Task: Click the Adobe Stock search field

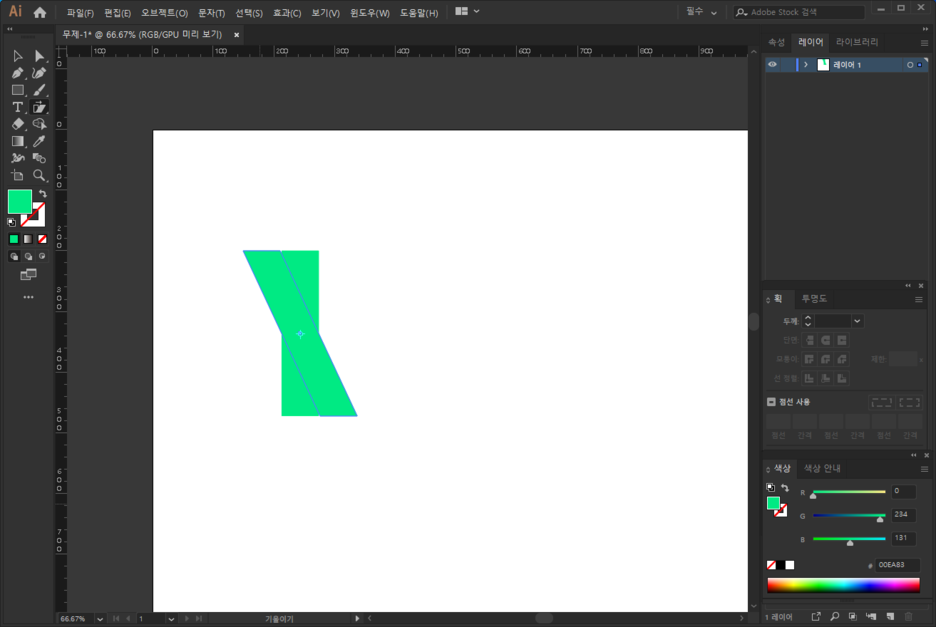Action: coord(799,12)
